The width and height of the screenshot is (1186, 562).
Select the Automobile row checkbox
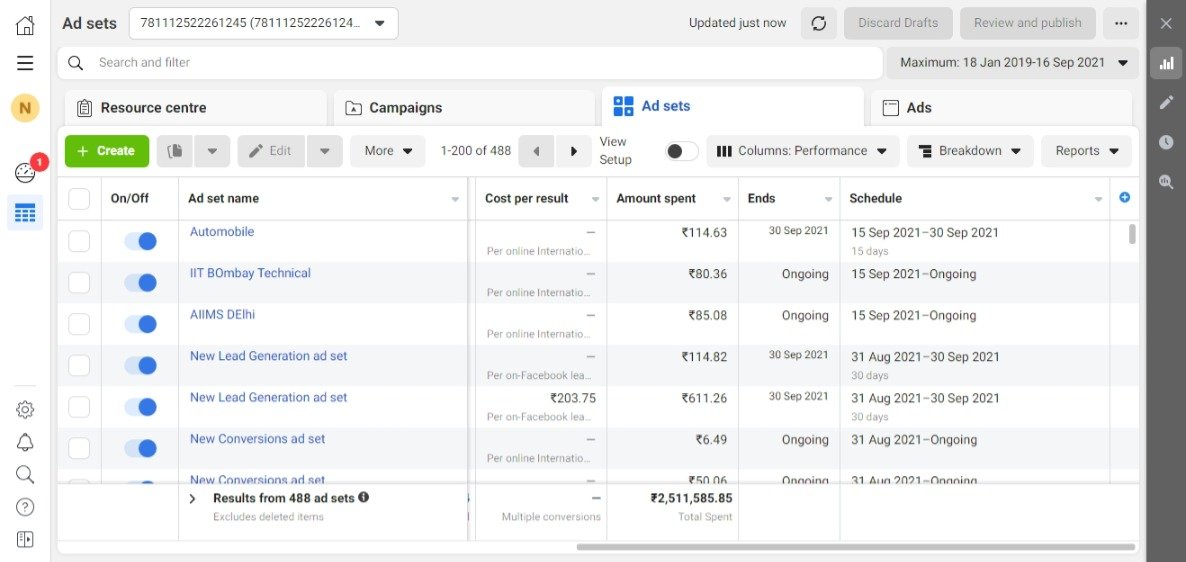coord(79,241)
